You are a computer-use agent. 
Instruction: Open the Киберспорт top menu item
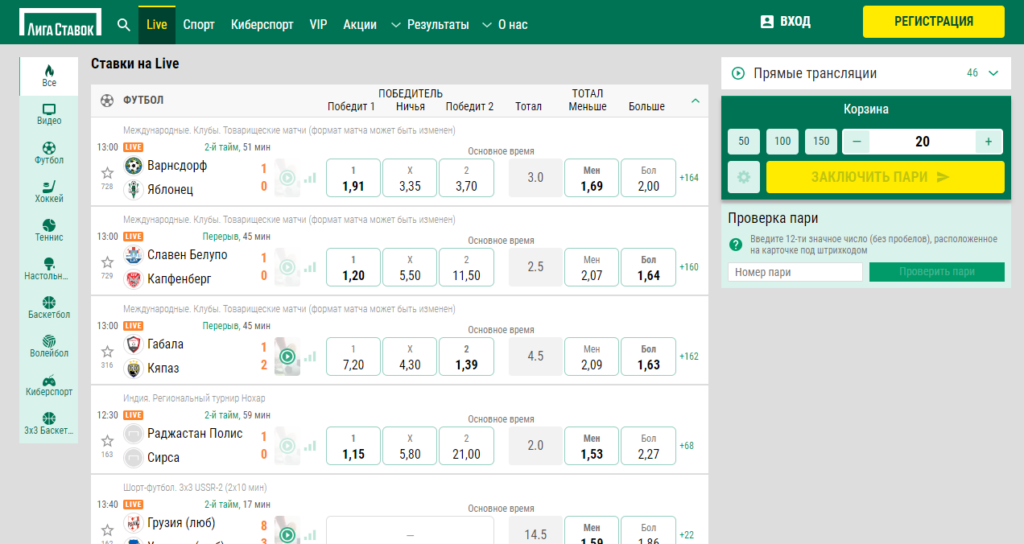coord(262,25)
